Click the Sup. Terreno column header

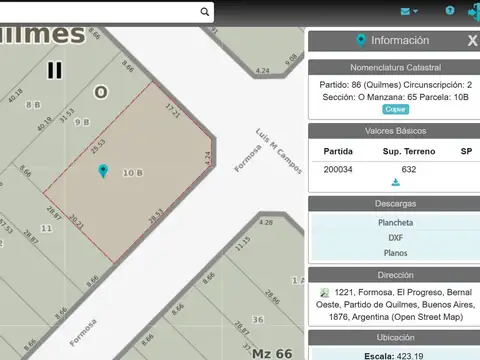[x=409, y=151]
